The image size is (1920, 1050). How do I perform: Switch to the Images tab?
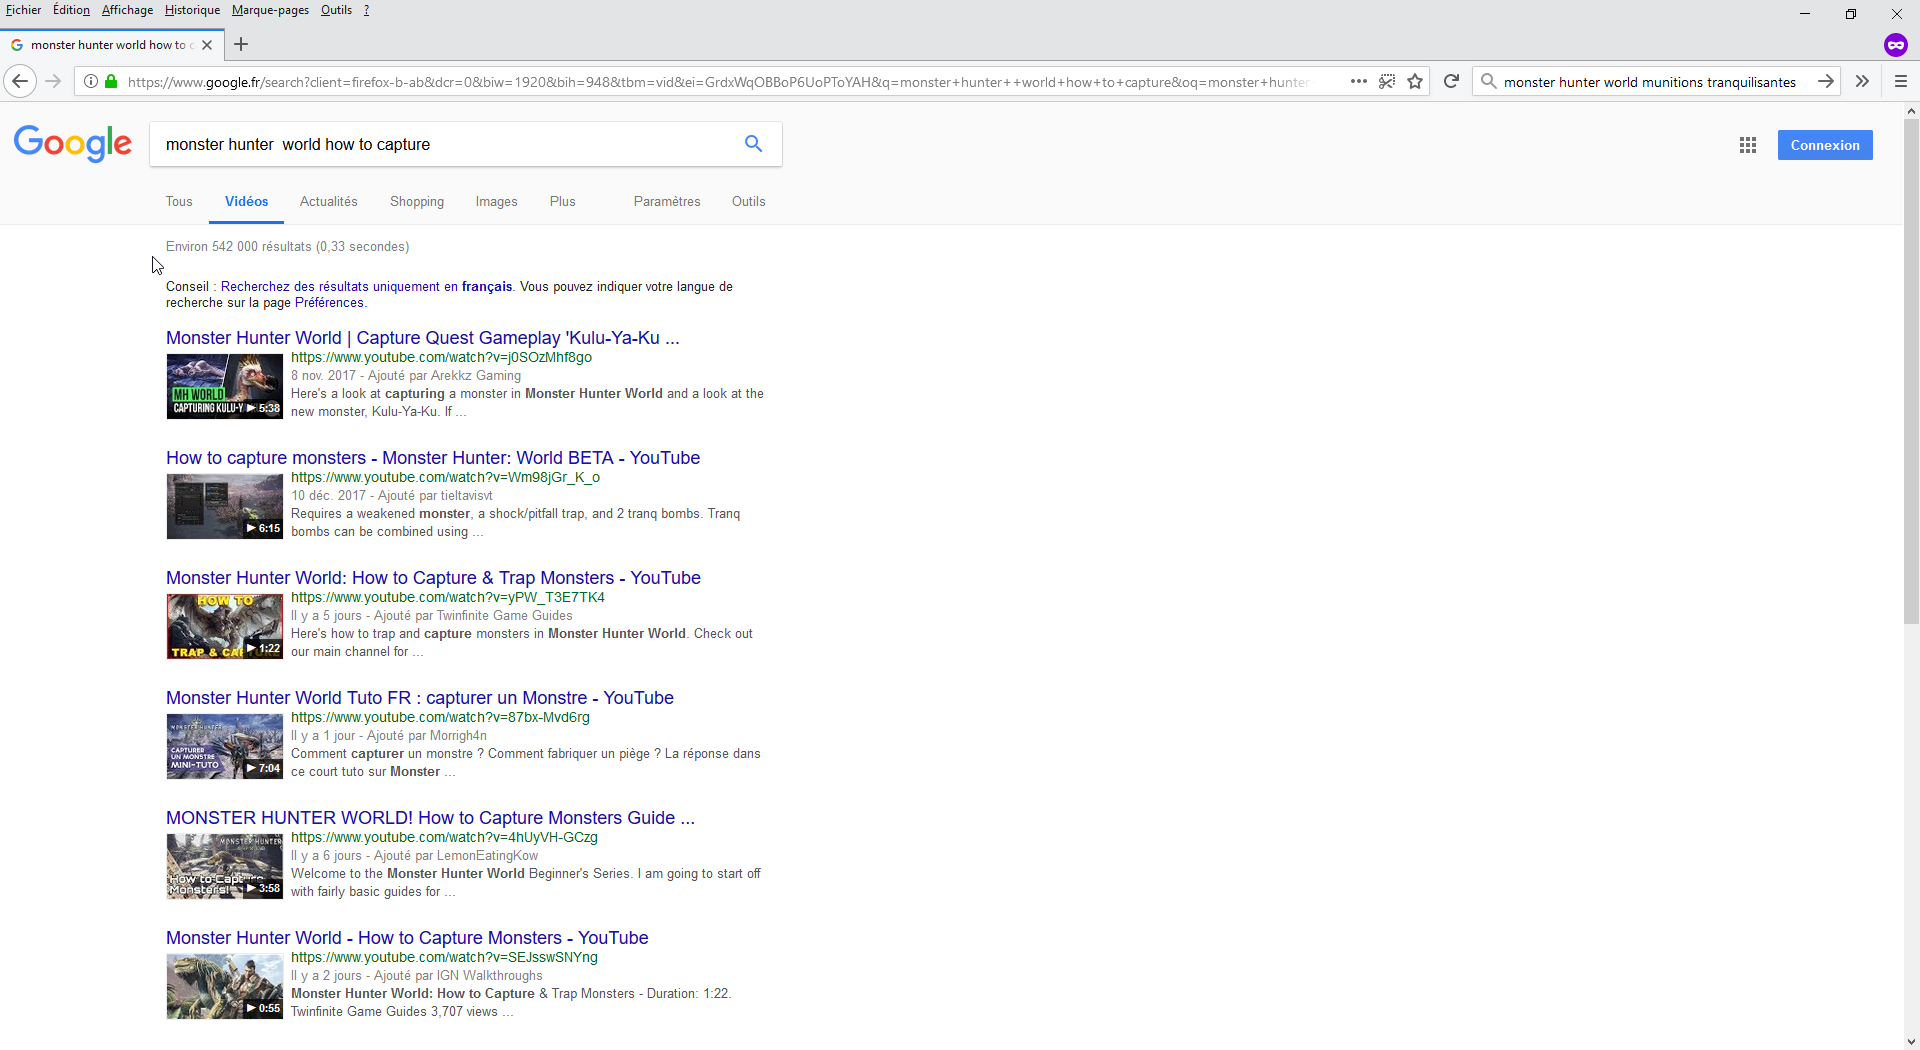click(496, 201)
